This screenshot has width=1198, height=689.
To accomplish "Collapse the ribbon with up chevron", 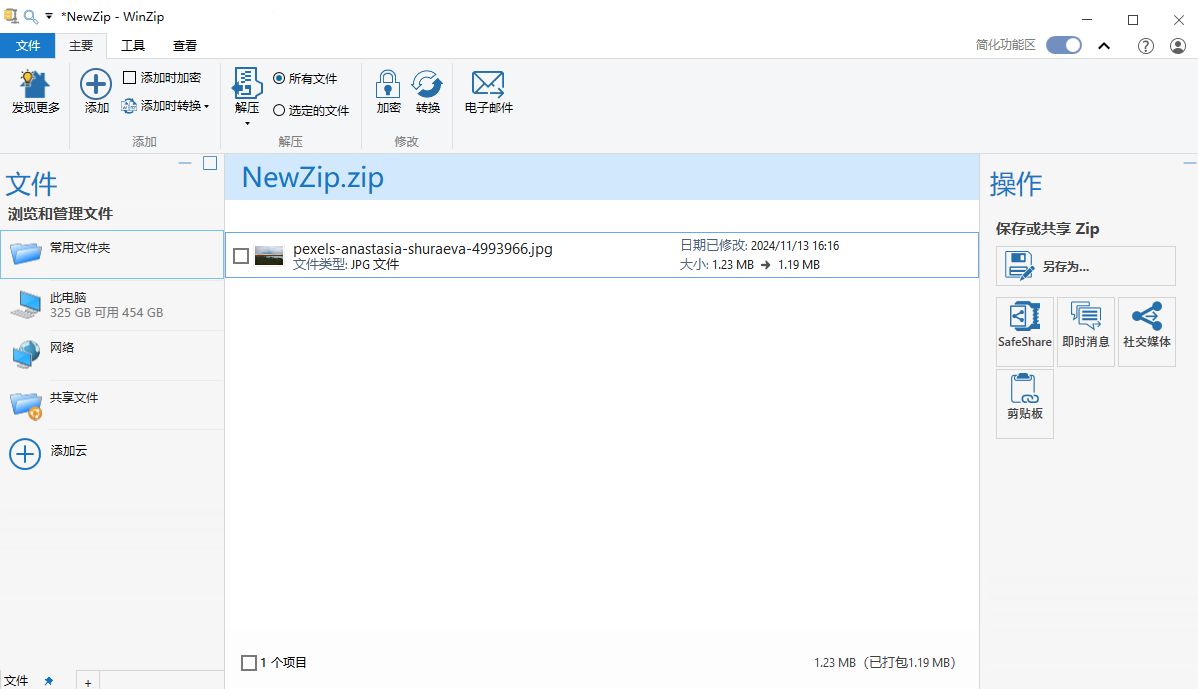I will click(x=1104, y=46).
